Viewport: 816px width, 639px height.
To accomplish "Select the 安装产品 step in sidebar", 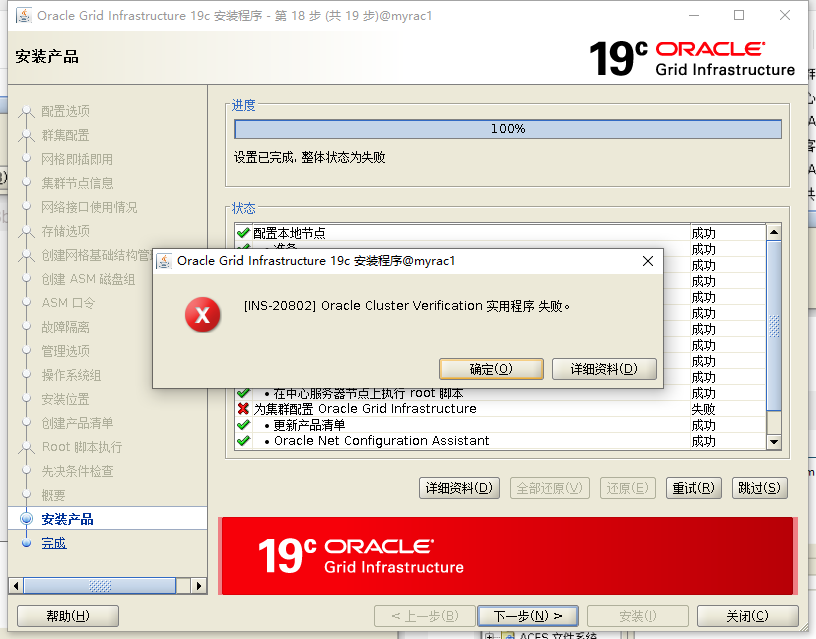I will 67,519.
